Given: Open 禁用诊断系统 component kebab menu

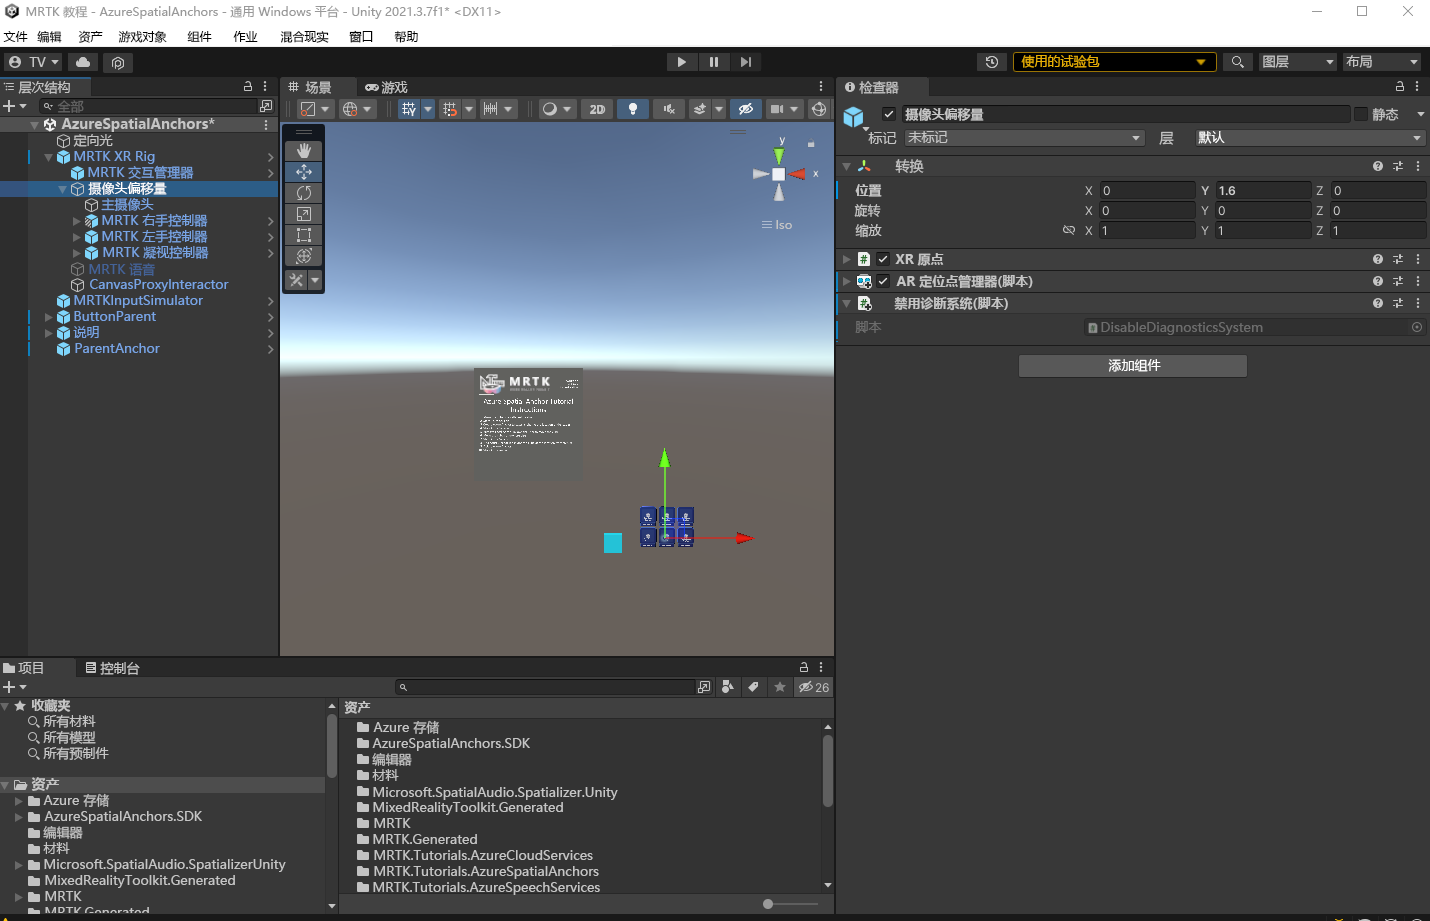Looking at the screenshot, I should [1418, 303].
